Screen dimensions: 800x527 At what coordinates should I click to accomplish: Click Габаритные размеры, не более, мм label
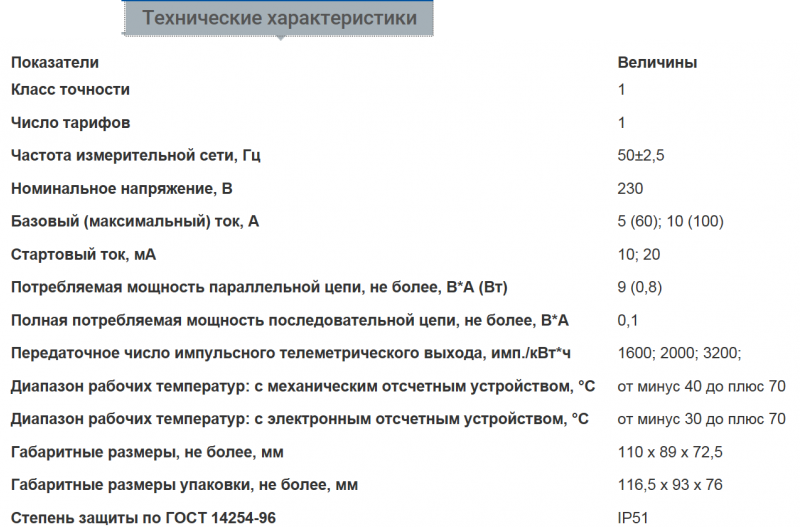click(147, 452)
